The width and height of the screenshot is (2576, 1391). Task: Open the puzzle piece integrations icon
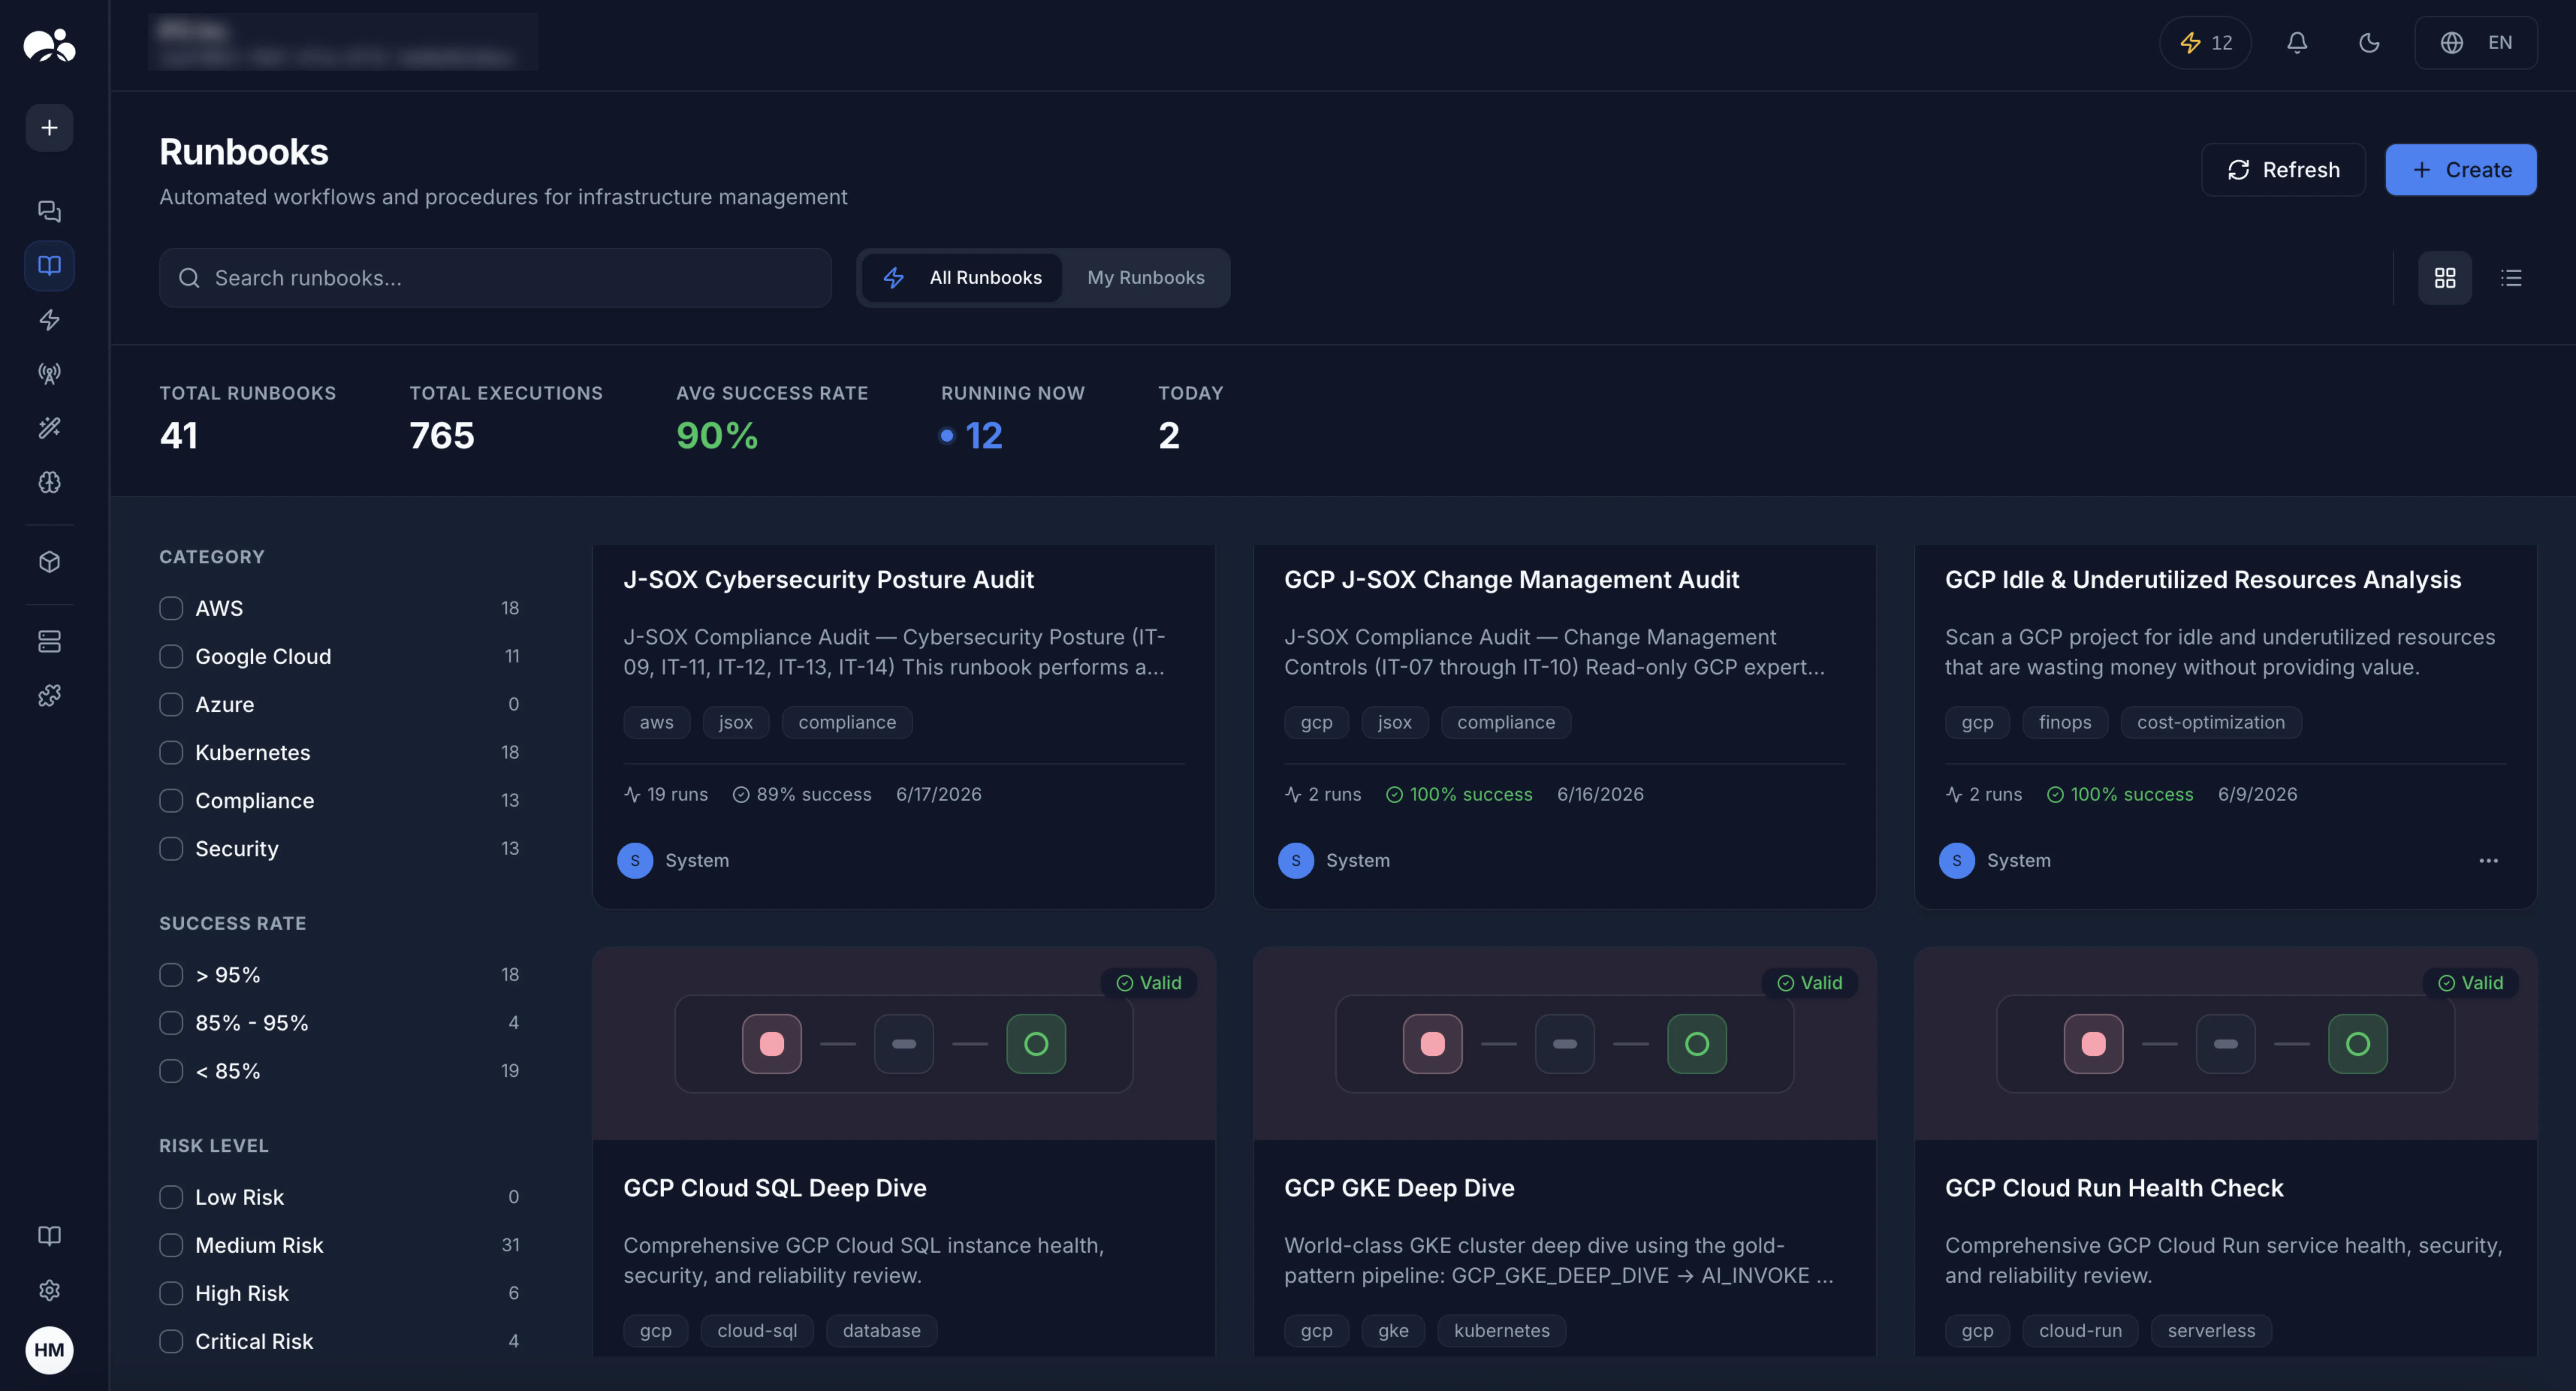(x=49, y=695)
